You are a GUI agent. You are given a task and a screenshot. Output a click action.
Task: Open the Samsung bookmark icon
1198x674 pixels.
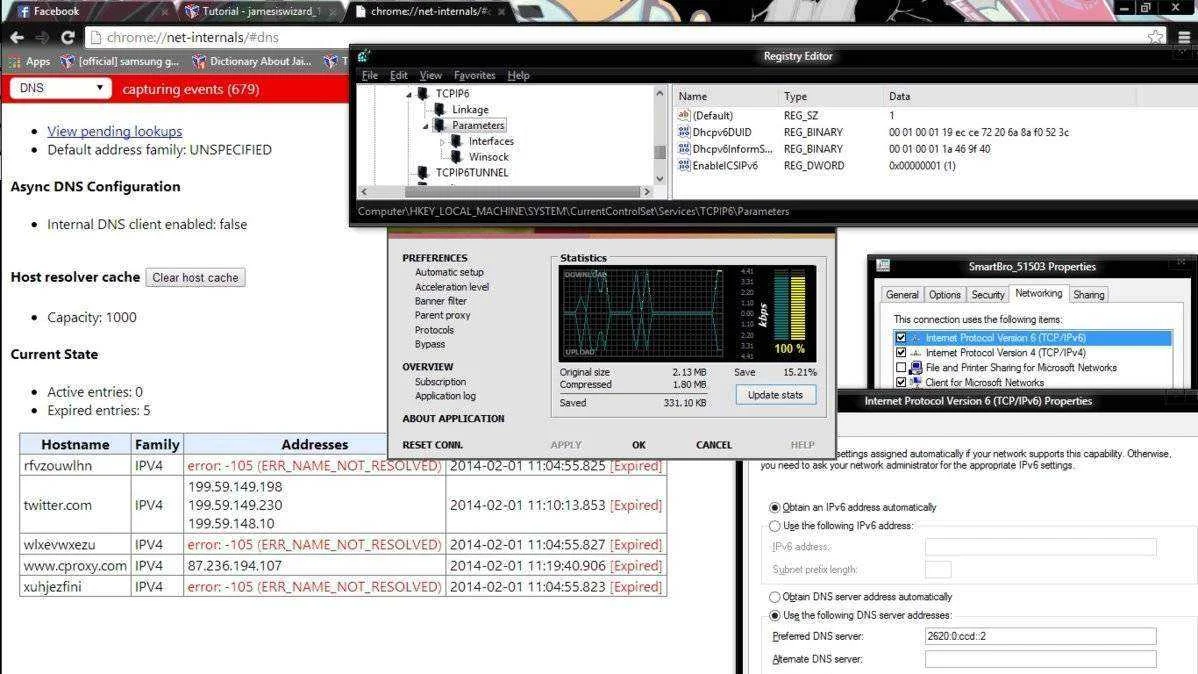67,61
